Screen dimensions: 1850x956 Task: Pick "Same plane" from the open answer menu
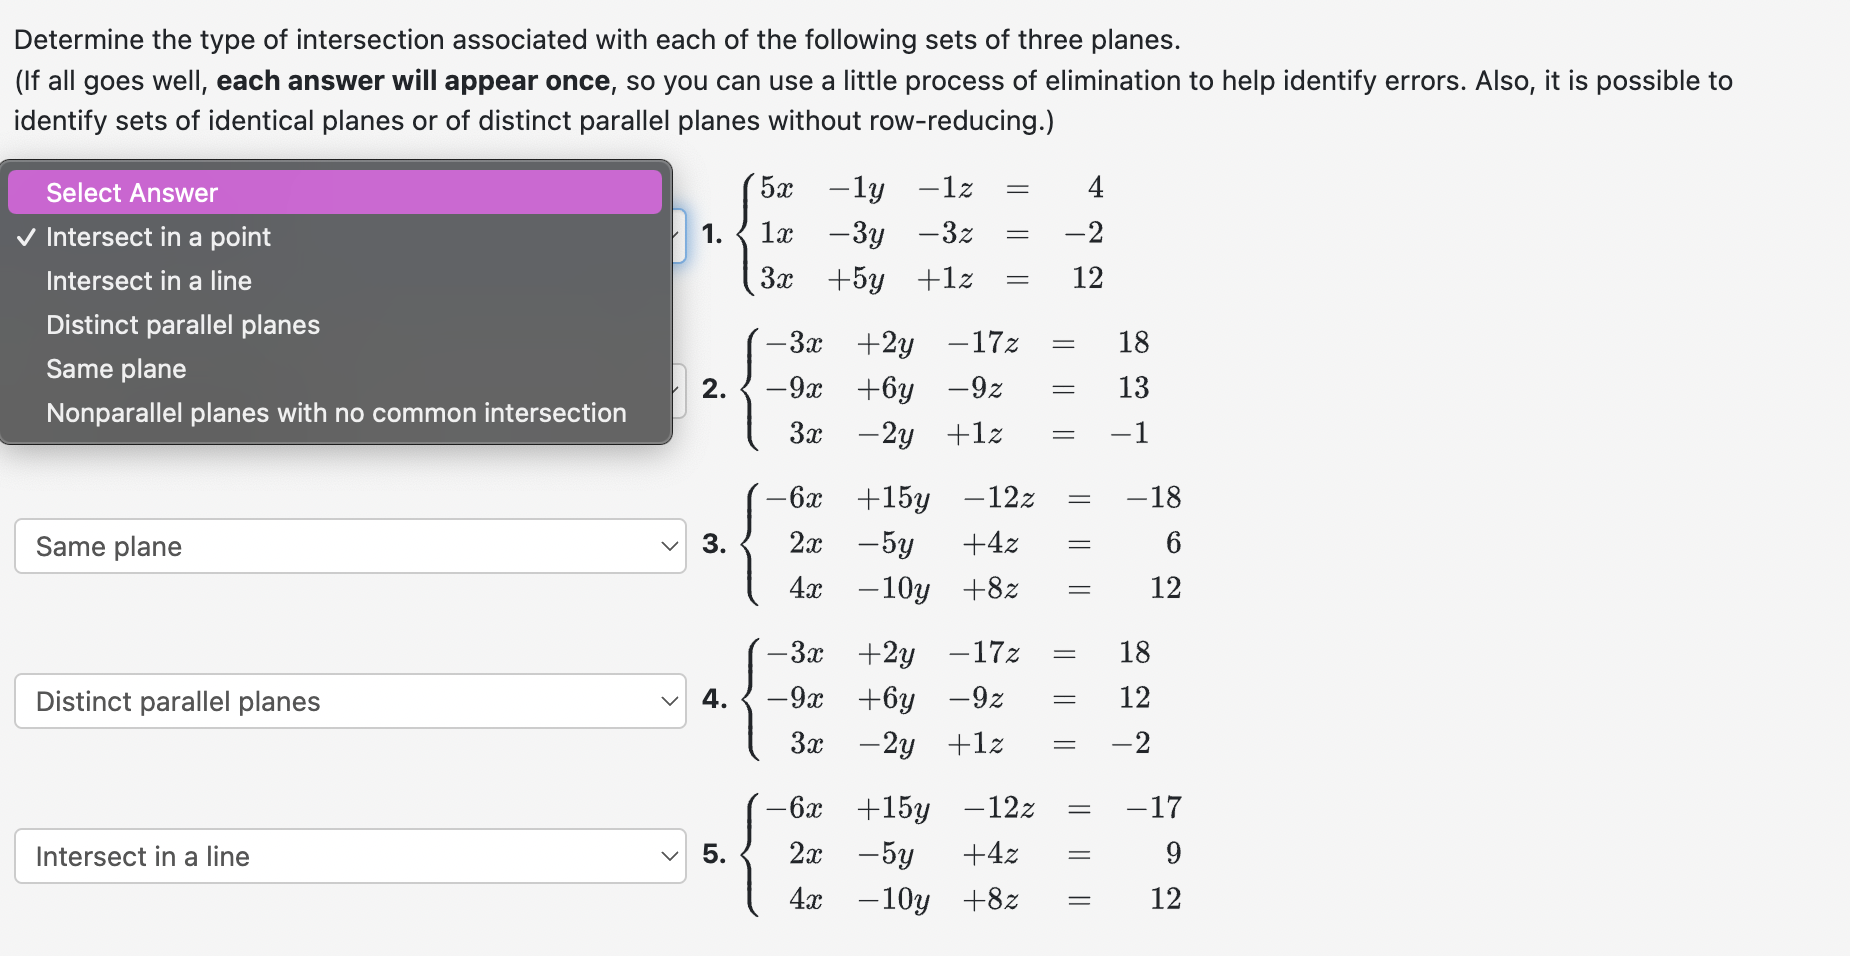[x=115, y=369]
